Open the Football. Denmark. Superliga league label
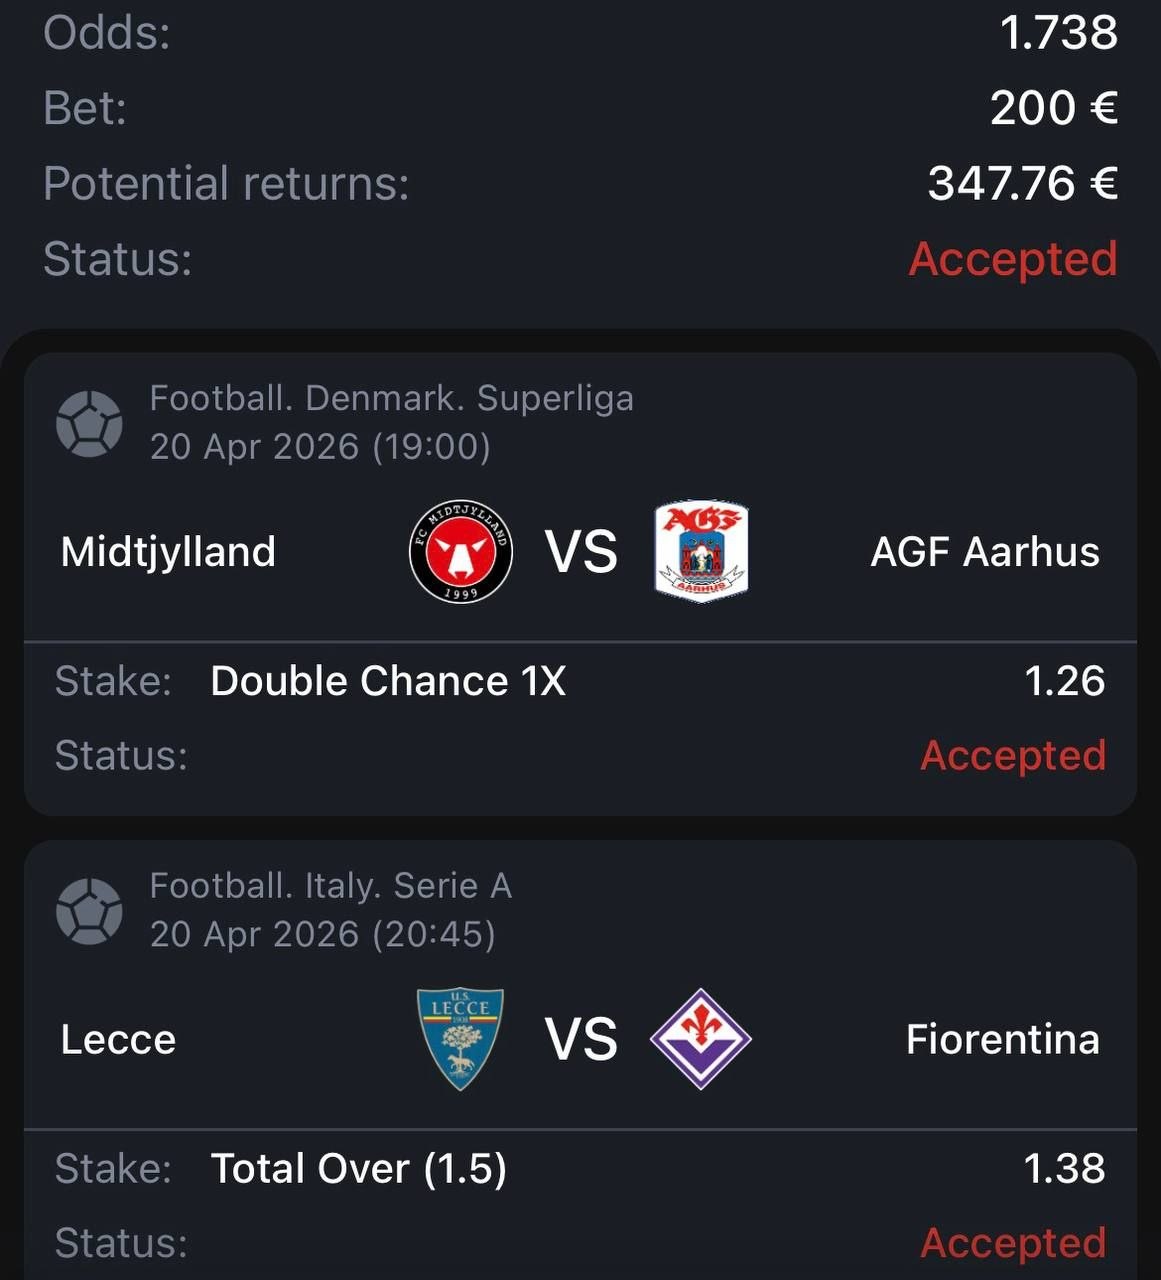Viewport: 1161px width, 1280px height. click(391, 398)
